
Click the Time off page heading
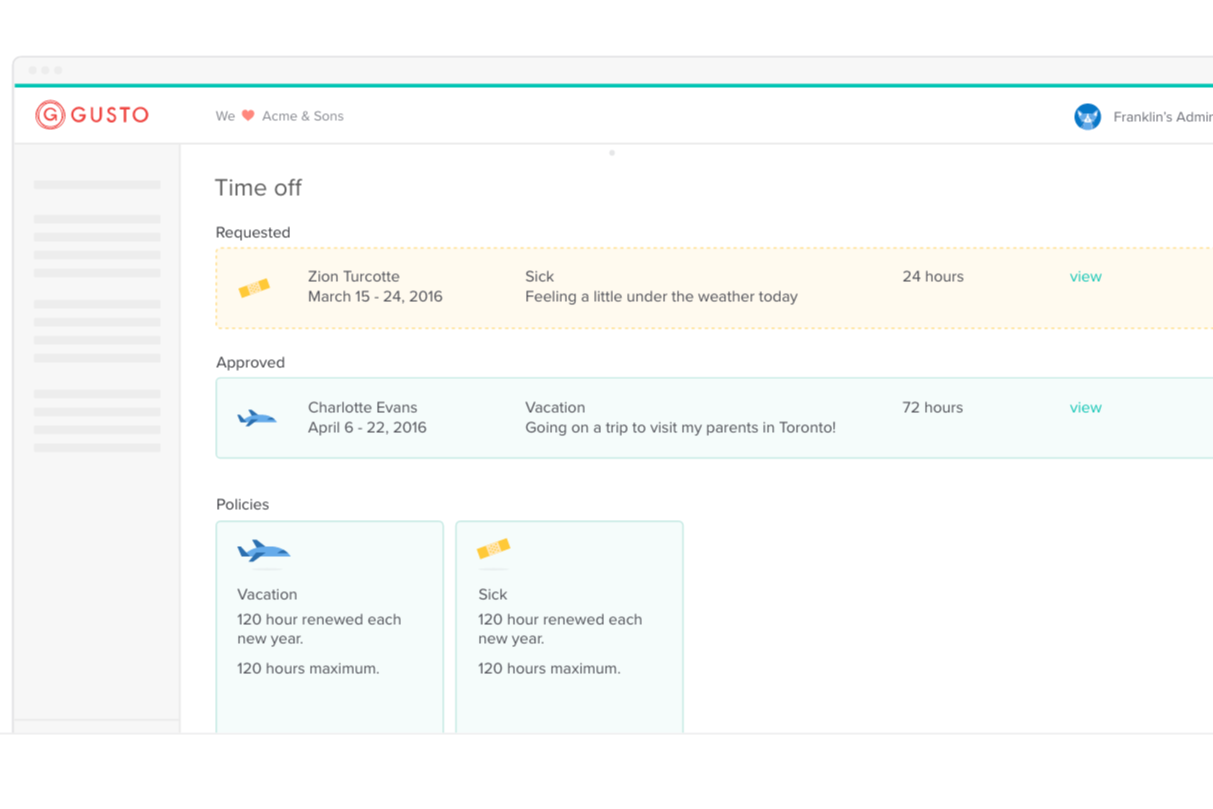pyautogui.click(x=258, y=188)
